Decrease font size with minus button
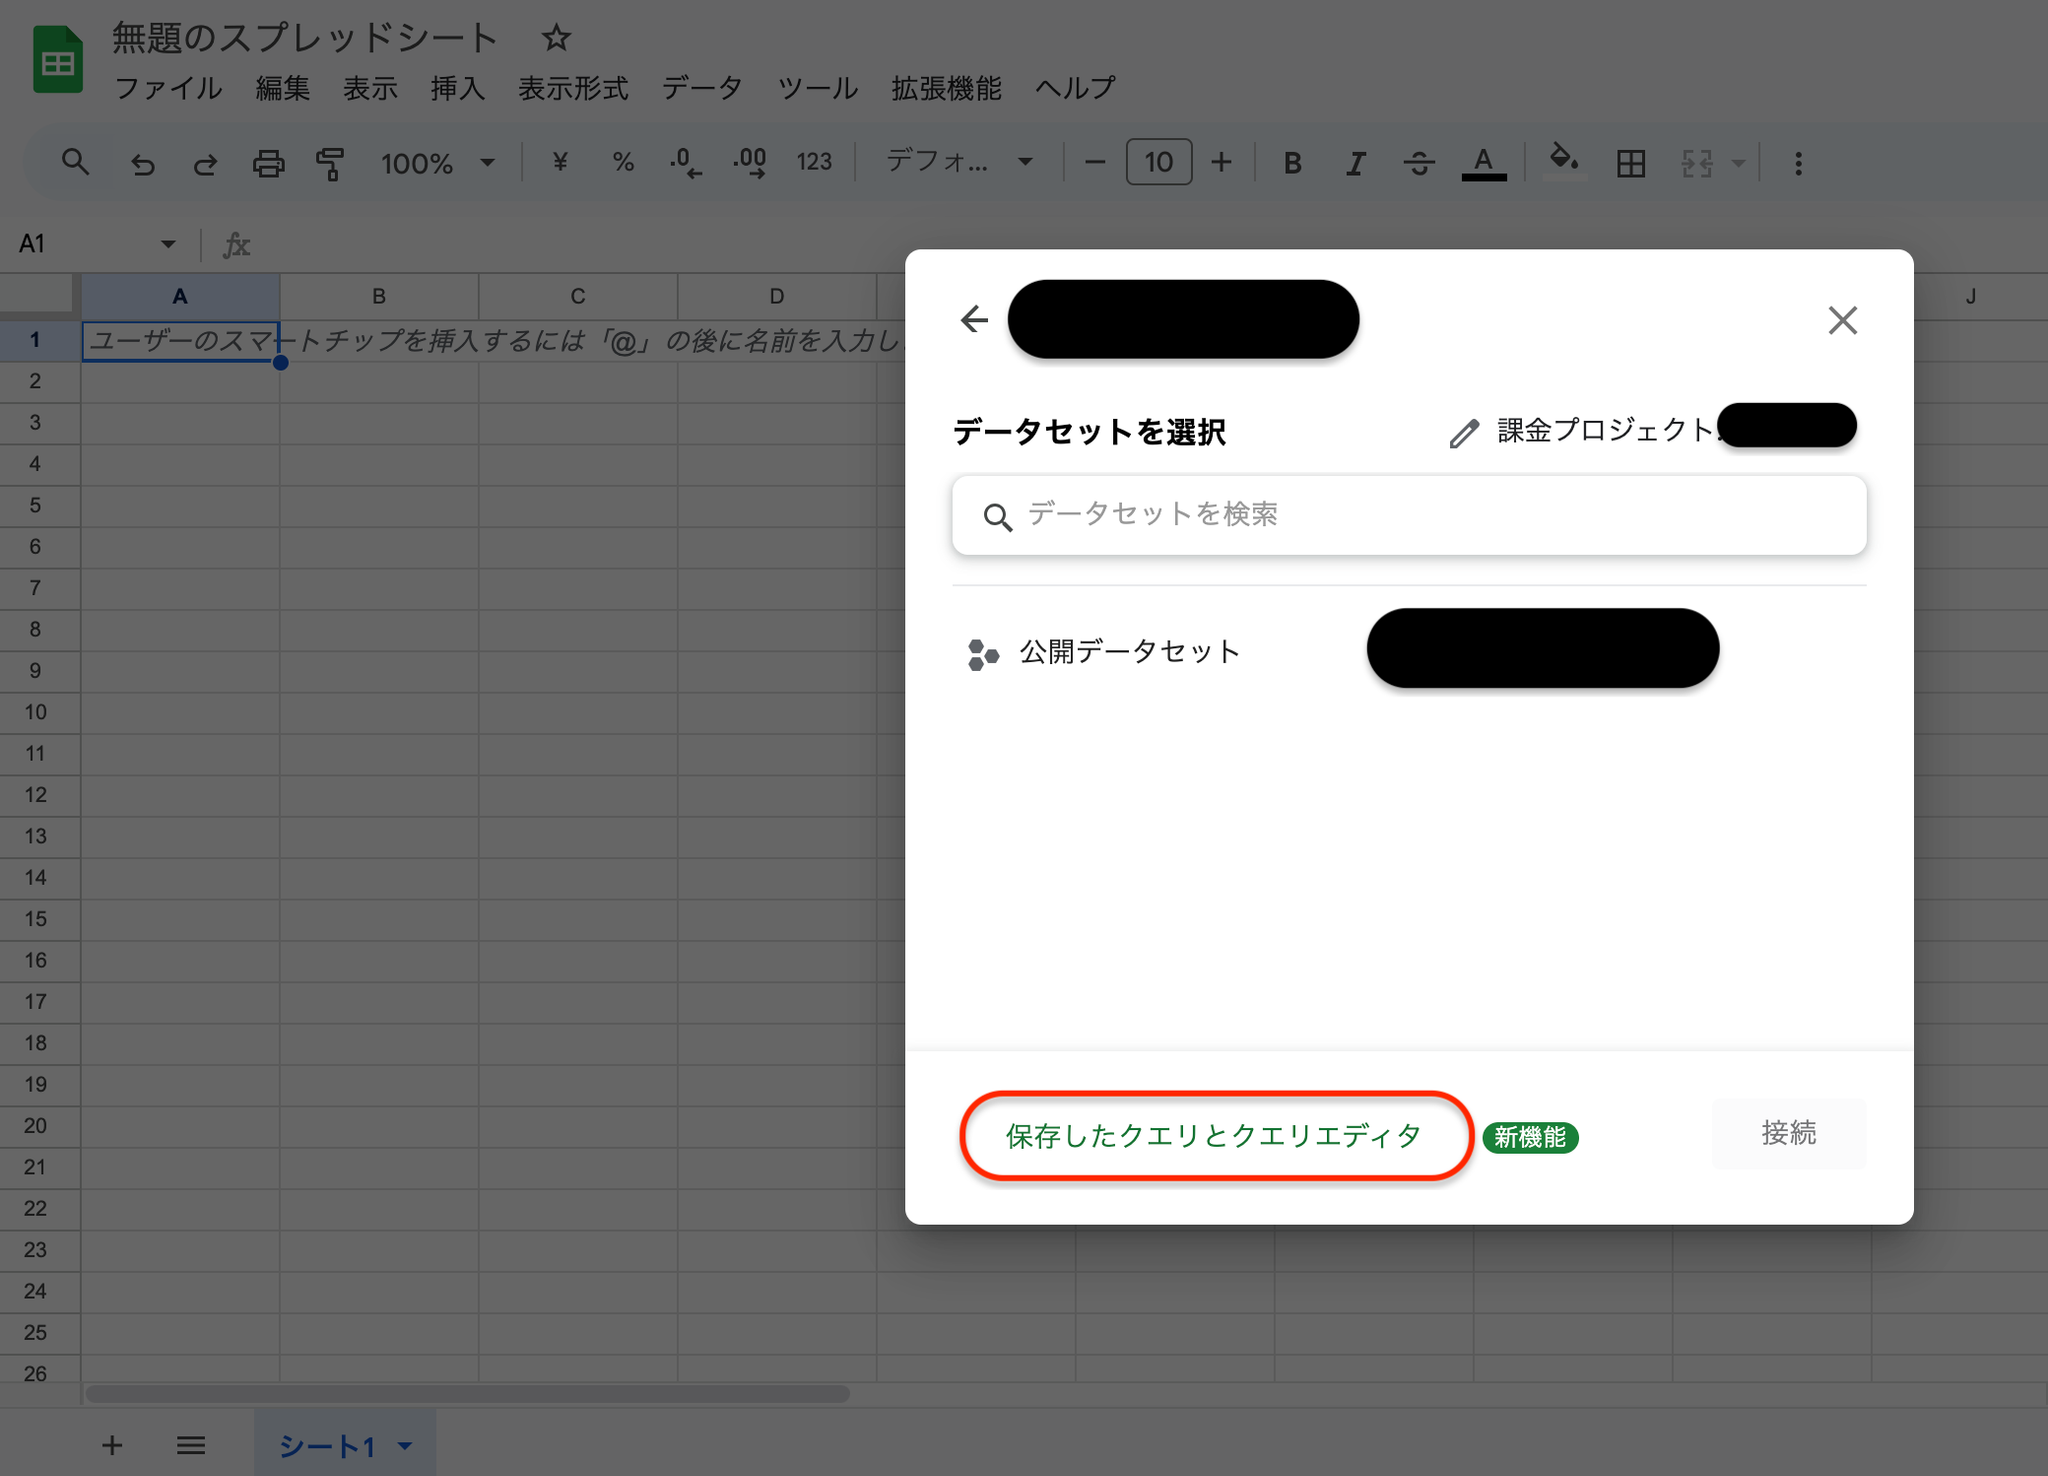This screenshot has height=1476, width=2048. click(x=1095, y=162)
